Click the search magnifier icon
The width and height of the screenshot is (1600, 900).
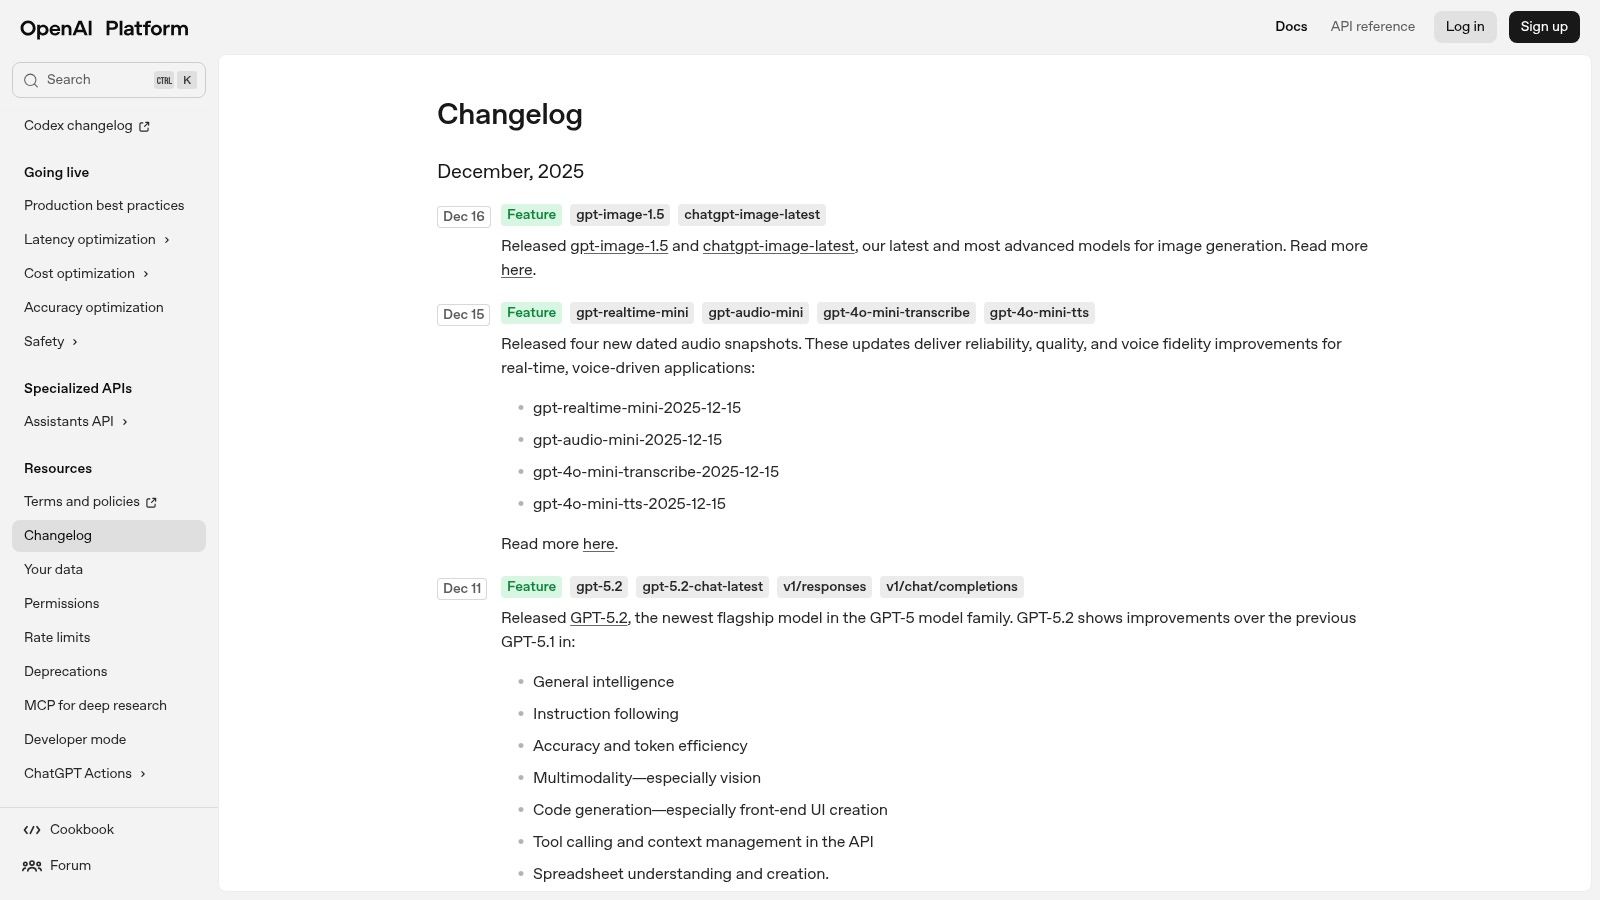point(31,80)
